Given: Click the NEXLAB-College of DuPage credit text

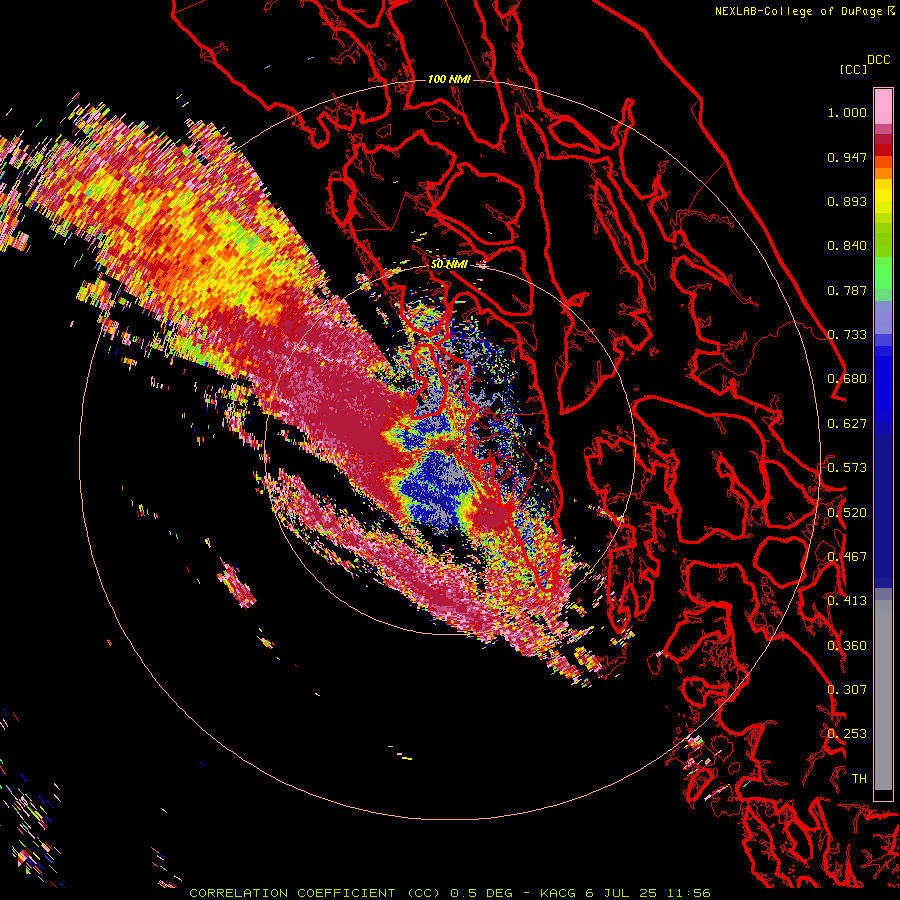Looking at the screenshot, I should tap(798, 11).
